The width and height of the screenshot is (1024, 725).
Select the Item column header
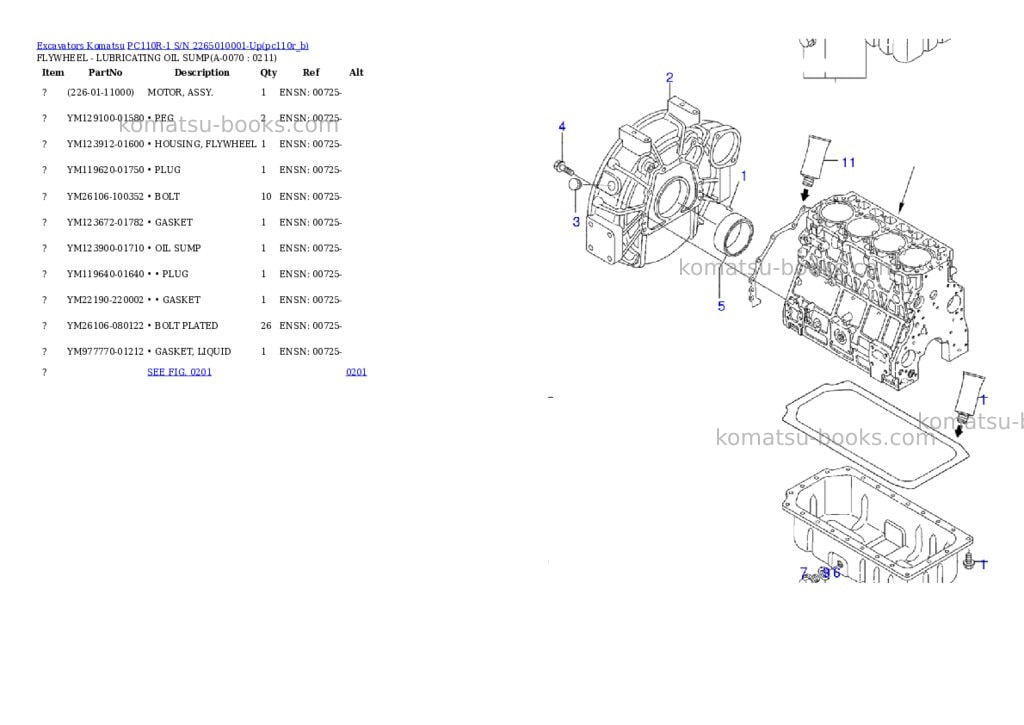(x=53, y=72)
